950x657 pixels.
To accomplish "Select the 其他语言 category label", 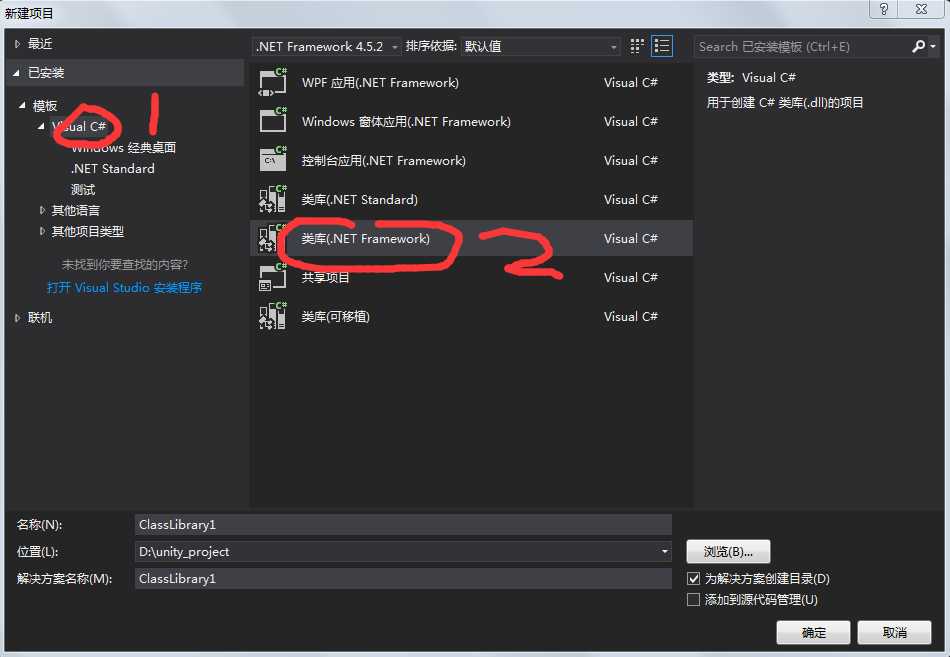I will [x=76, y=210].
